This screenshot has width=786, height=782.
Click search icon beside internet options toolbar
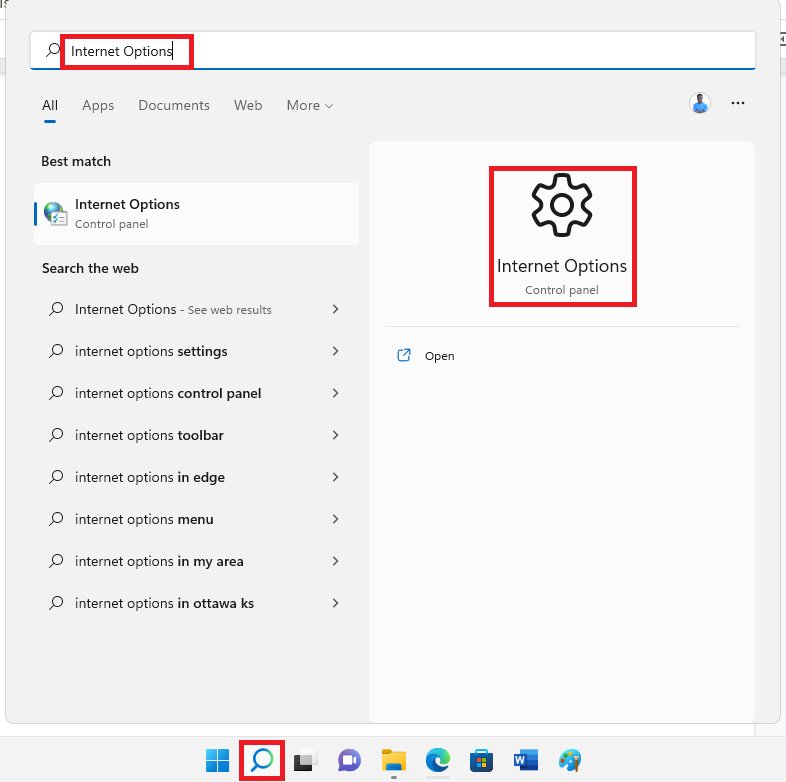coord(56,435)
